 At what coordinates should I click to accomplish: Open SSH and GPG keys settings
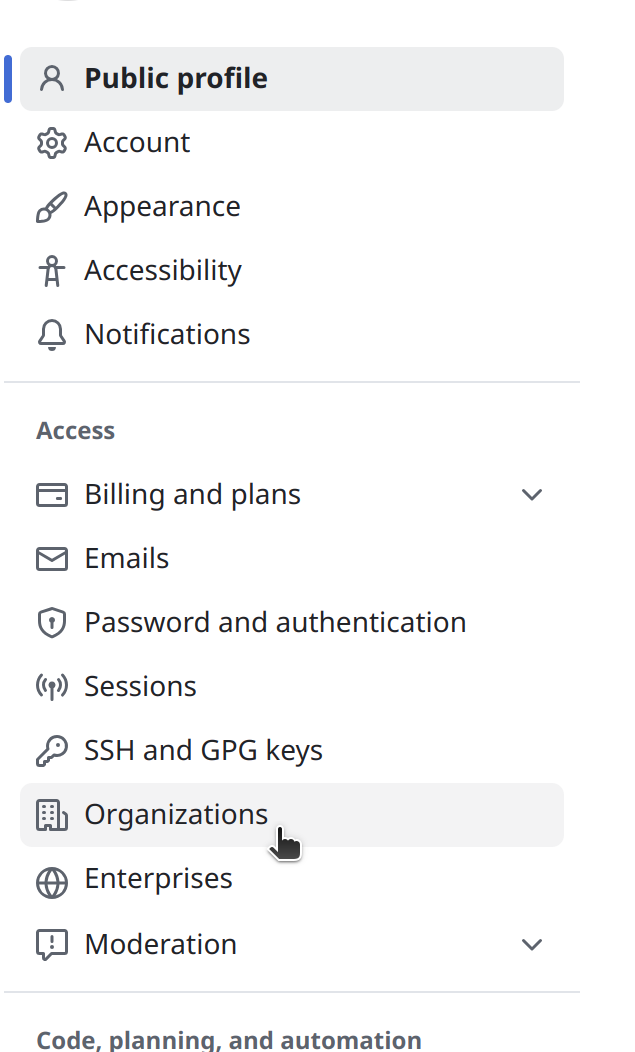[x=203, y=751]
